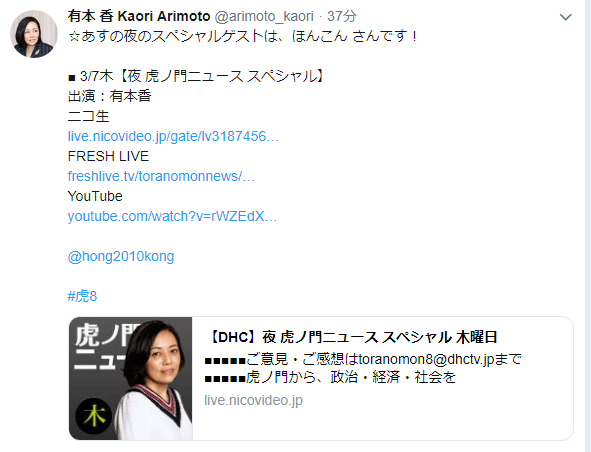591x452 pixels.
Task: Click the tweet line announcing ほんこん guest
Action: (243, 36)
